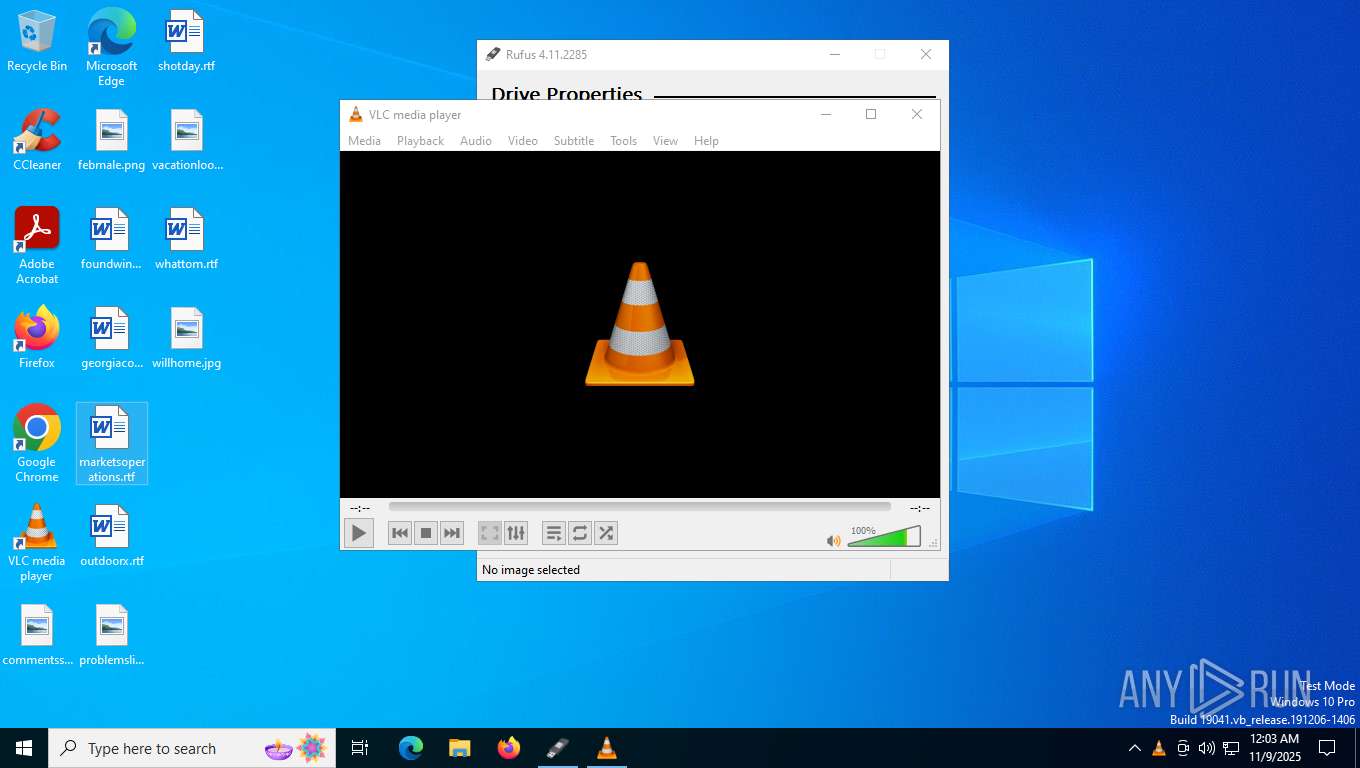The height and width of the screenshot is (768, 1360).
Task: Select the vacationloo... image file
Action: click(x=186, y=140)
